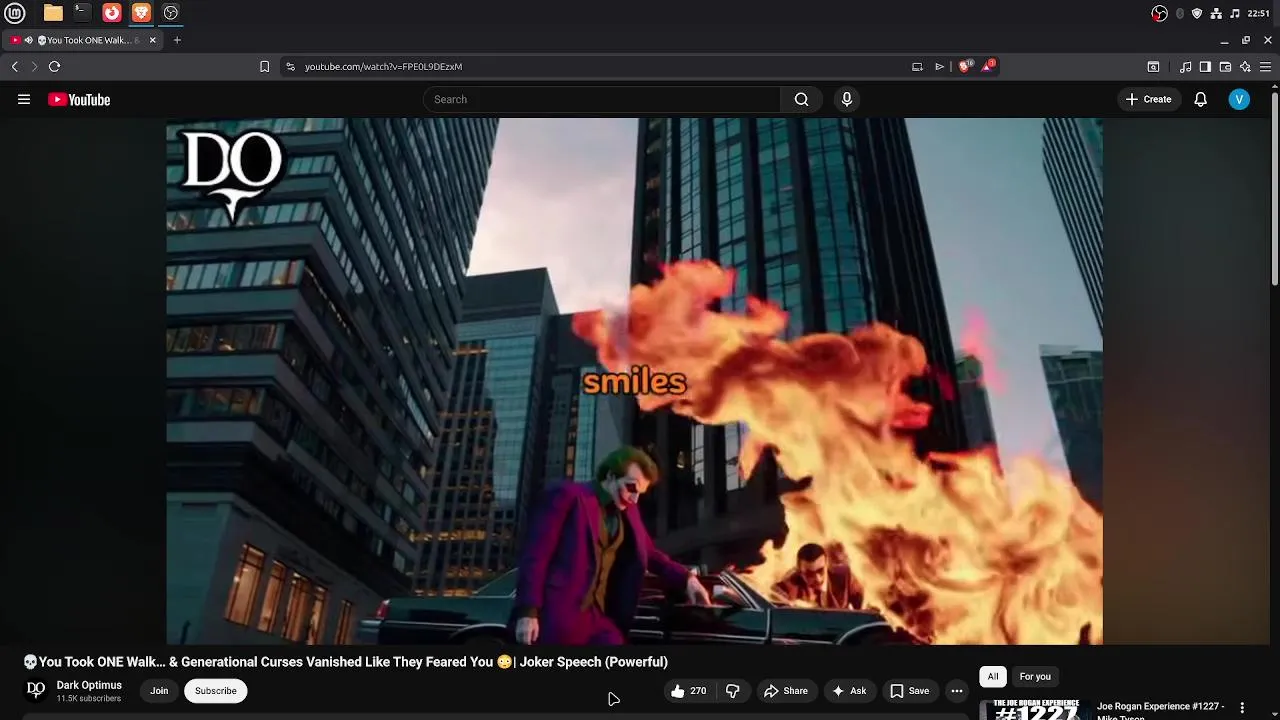Open a new browser tab
The width and height of the screenshot is (1280, 720).
click(177, 40)
